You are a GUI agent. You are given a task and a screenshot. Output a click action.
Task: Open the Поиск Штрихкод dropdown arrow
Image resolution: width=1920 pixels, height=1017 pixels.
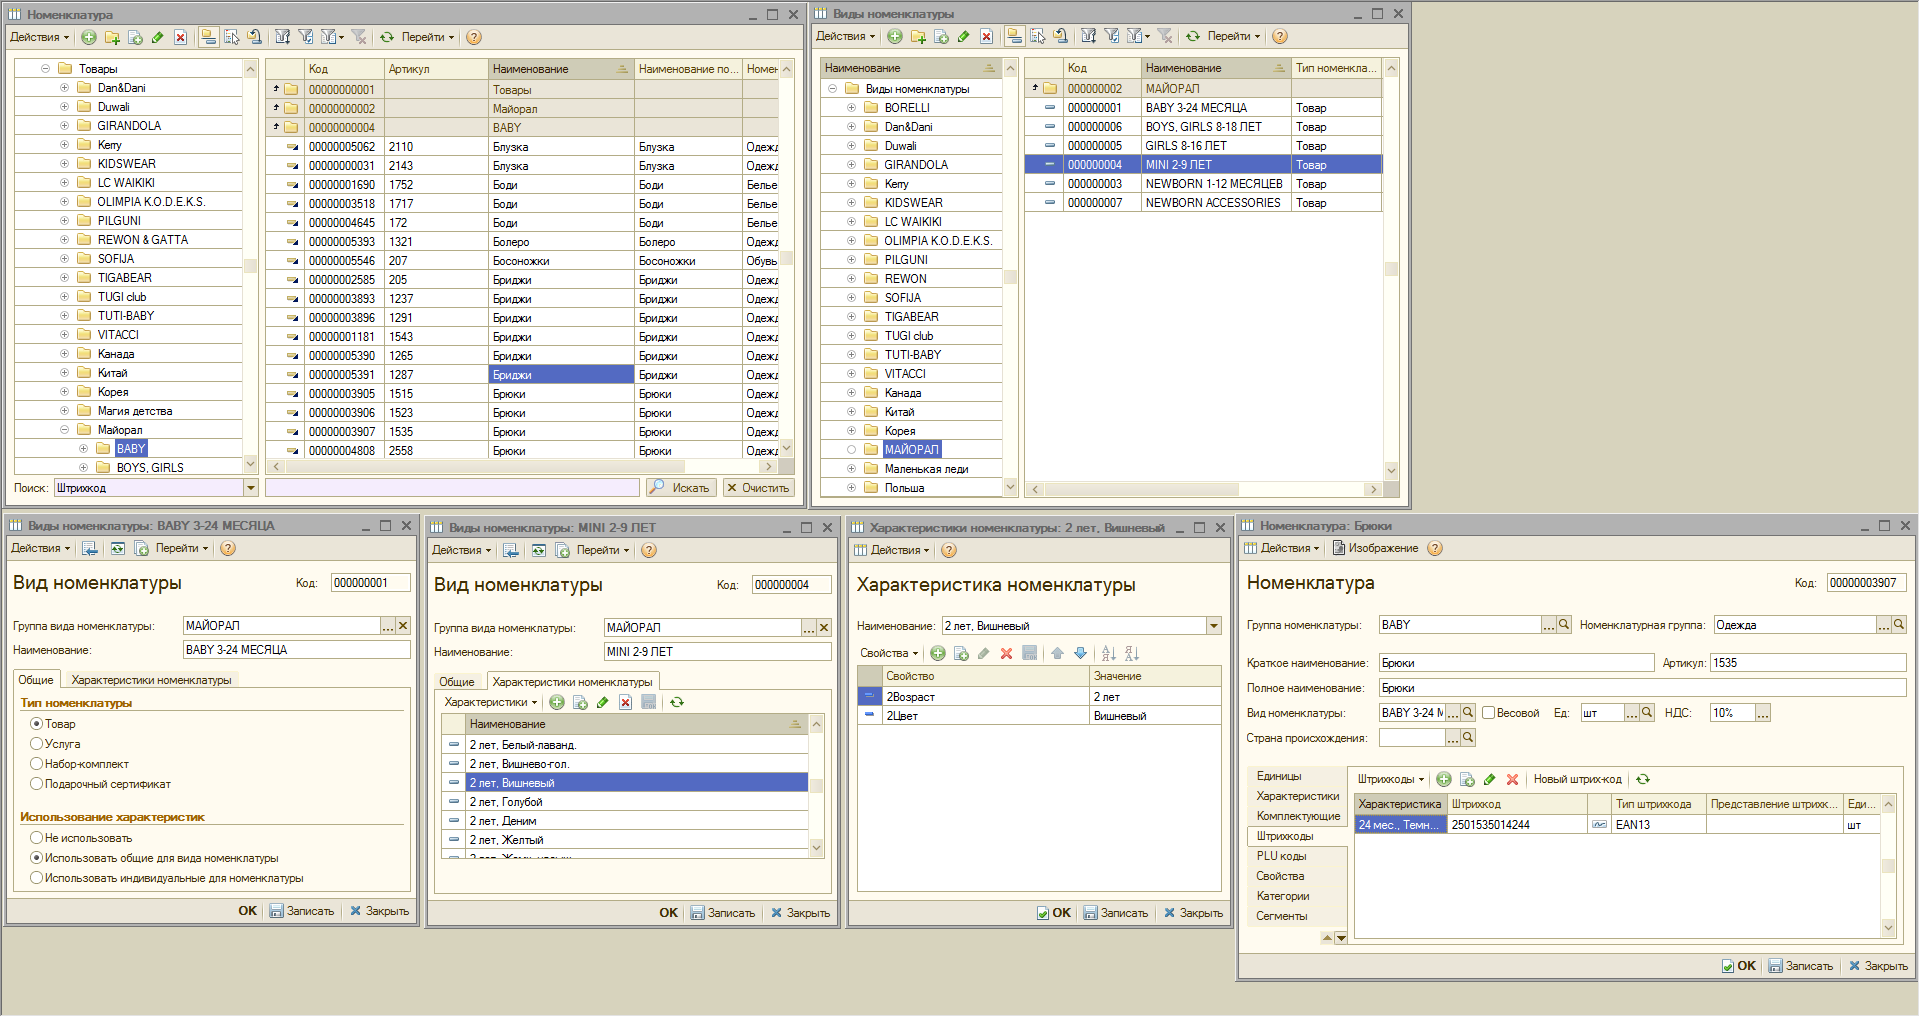[x=251, y=488]
